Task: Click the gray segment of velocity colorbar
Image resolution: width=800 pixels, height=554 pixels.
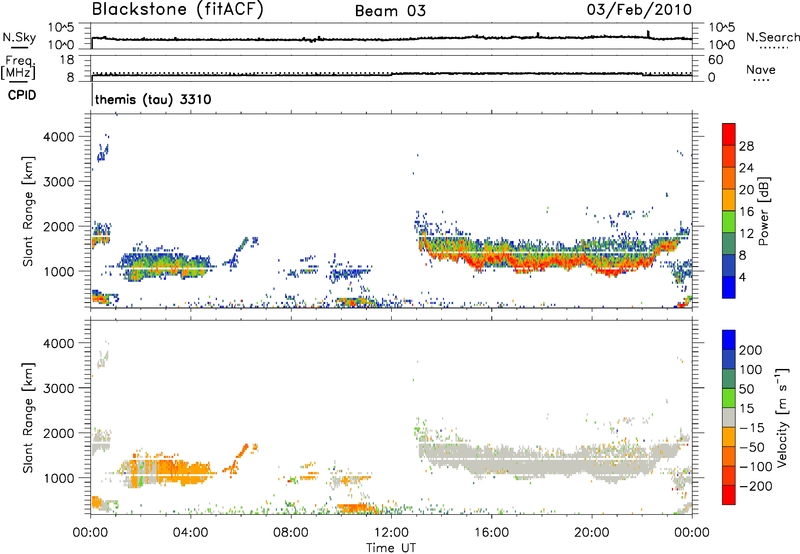Action: point(729,417)
